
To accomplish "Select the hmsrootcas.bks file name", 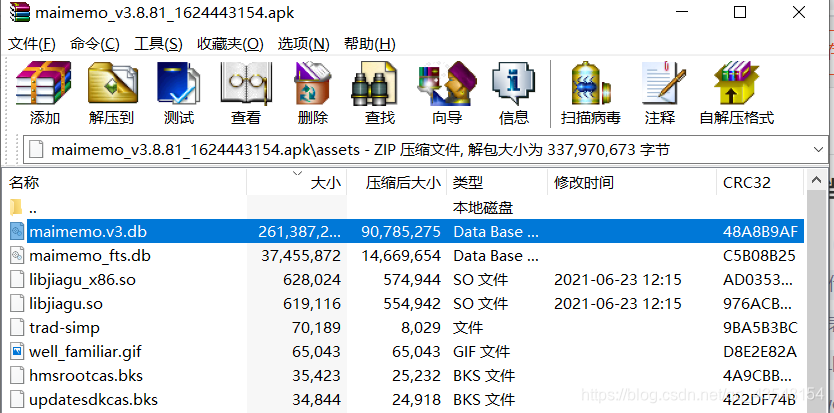I will [x=86, y=376].
